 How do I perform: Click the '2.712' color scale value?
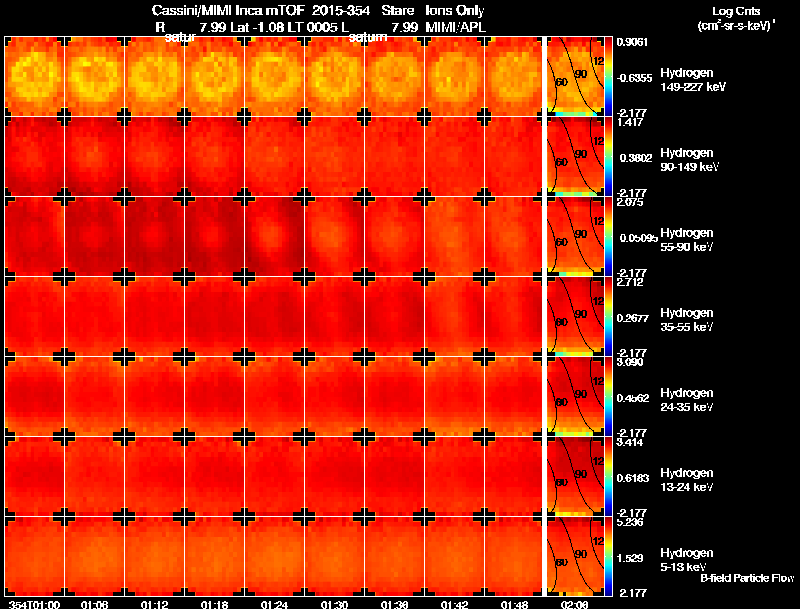coord(631,282)
